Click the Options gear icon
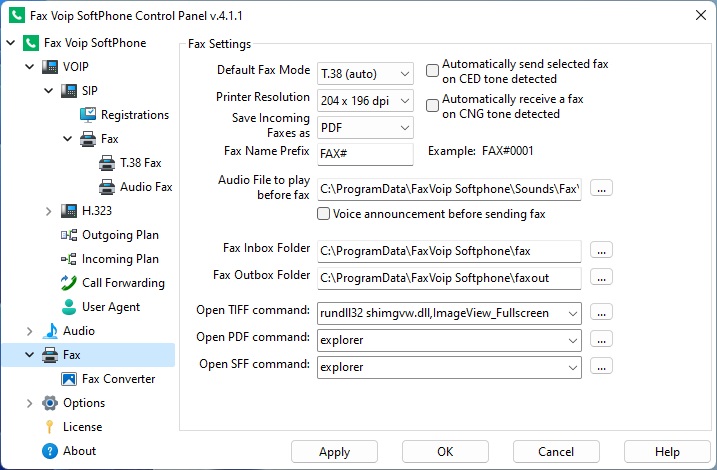Screen dimensions: 717x470 50,403
